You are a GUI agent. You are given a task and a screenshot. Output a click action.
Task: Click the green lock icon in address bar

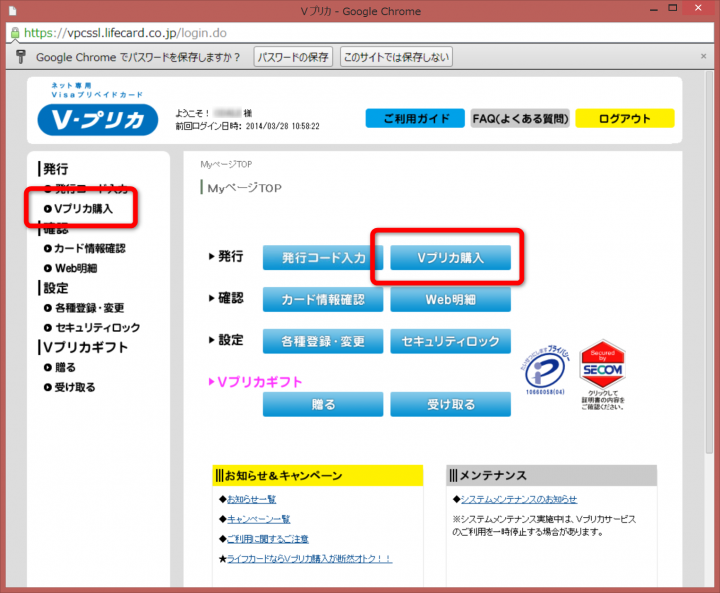[15, 33]
